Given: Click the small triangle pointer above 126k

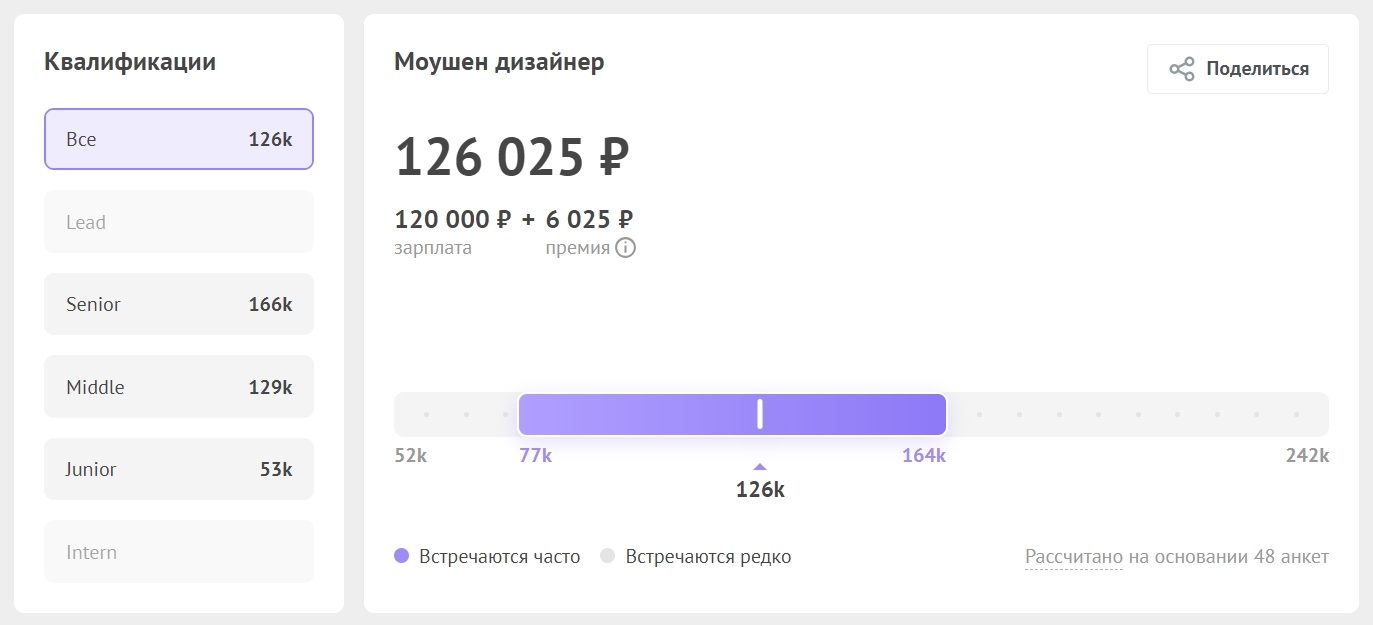Looking at the screenshot, I should point(760,466).
